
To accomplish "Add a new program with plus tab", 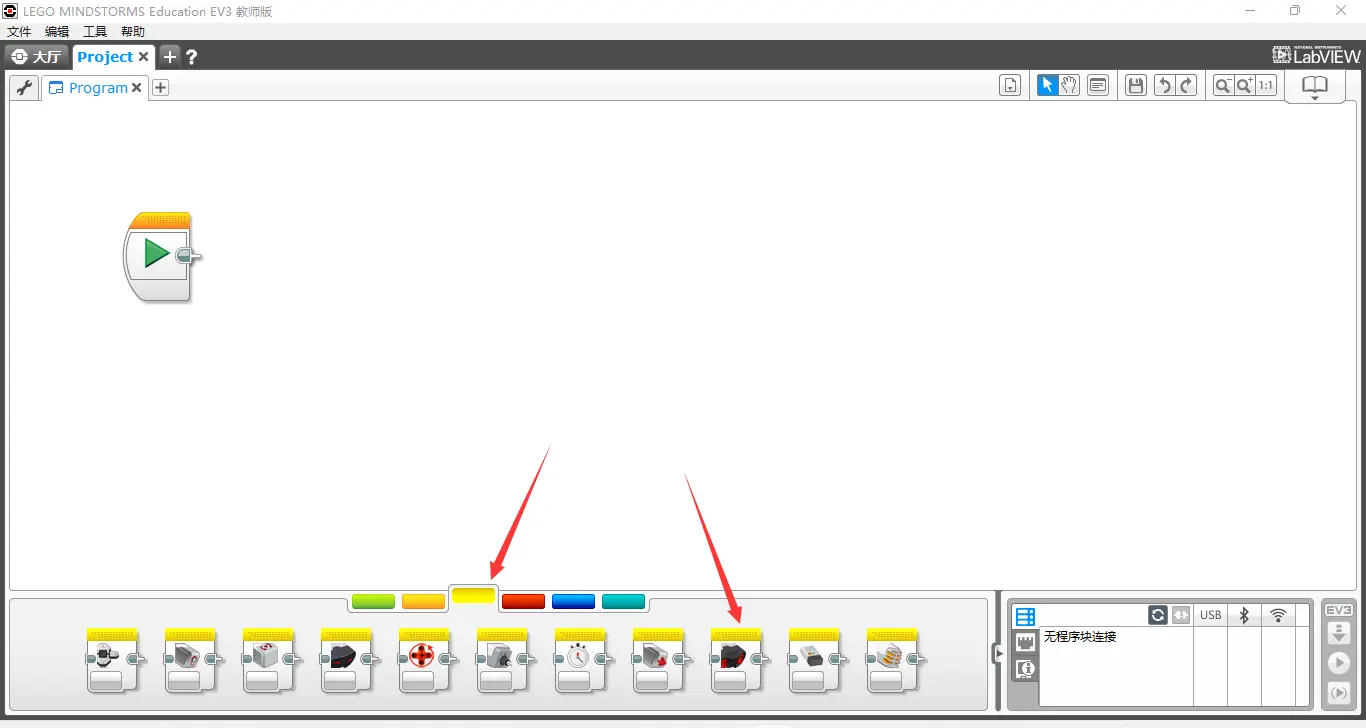I will 160,87.
